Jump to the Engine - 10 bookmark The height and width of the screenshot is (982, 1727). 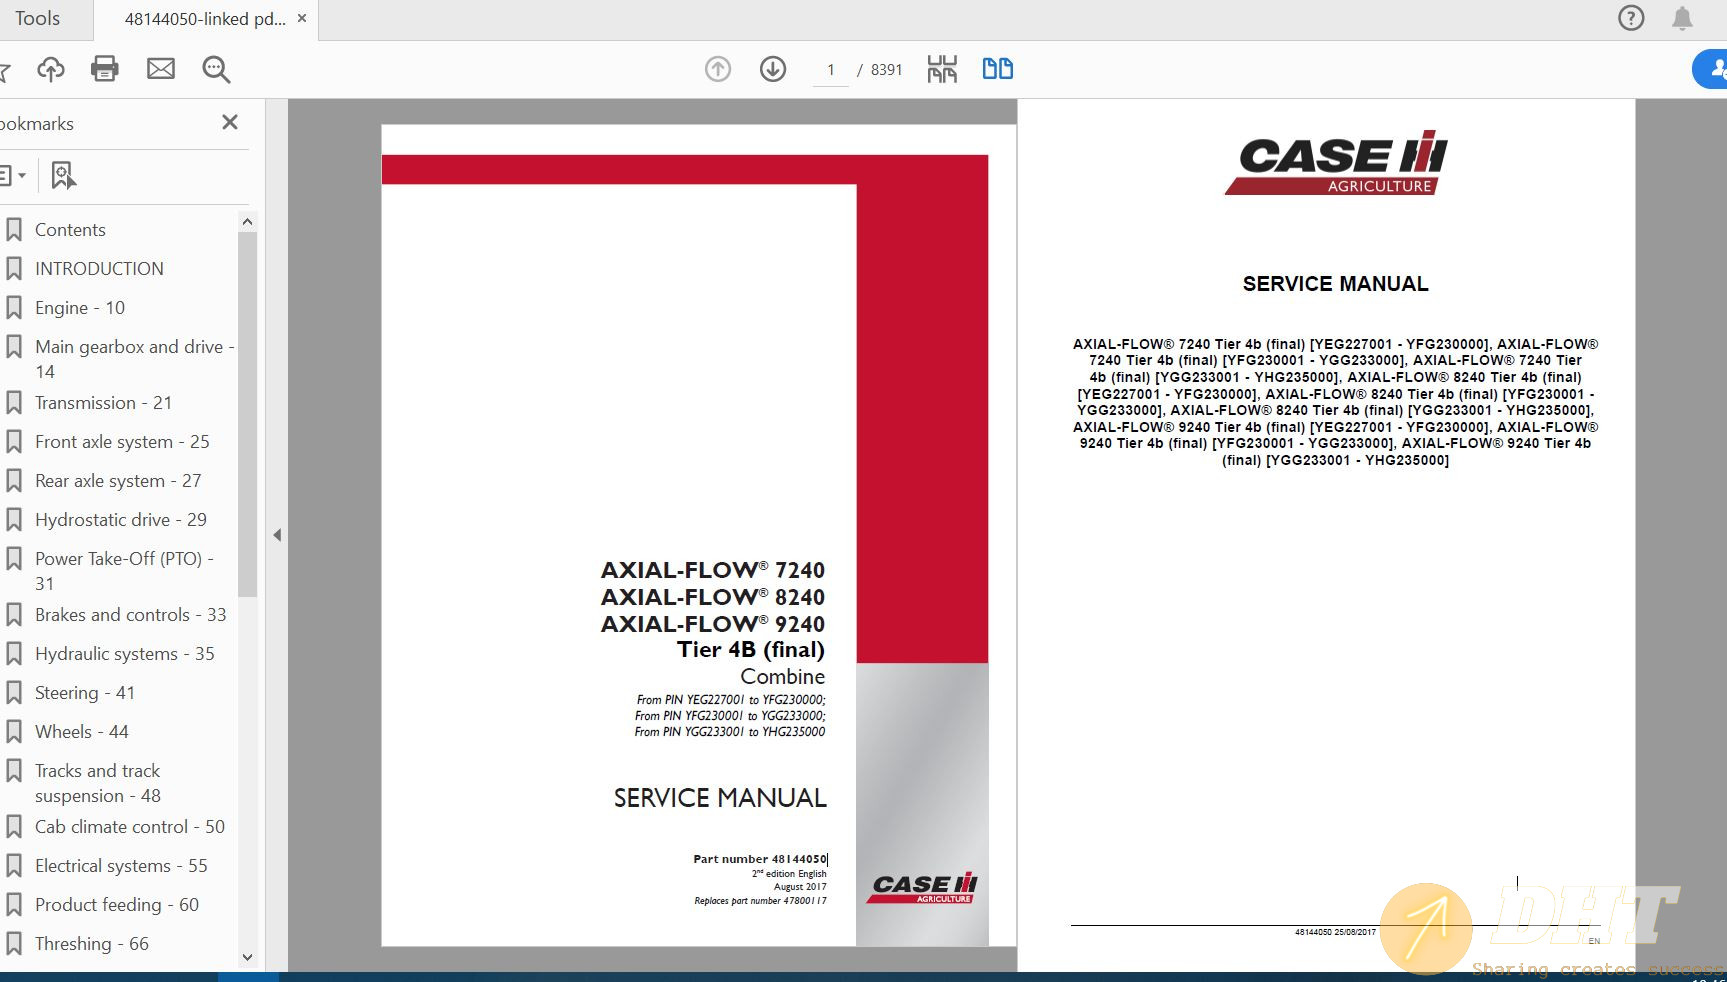[80, 308]
